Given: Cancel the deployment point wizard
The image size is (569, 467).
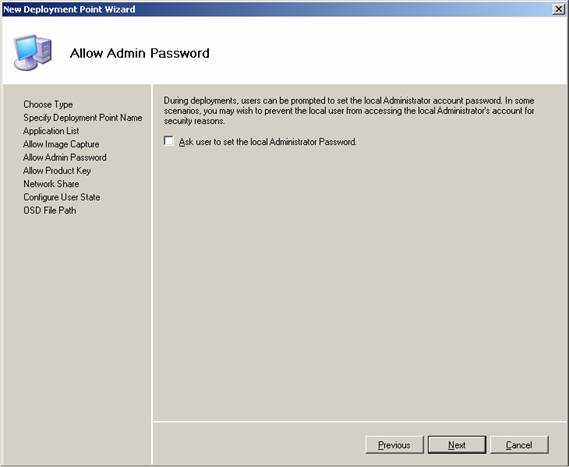Looking at the screenshot, I should click(x=519, y=445).
